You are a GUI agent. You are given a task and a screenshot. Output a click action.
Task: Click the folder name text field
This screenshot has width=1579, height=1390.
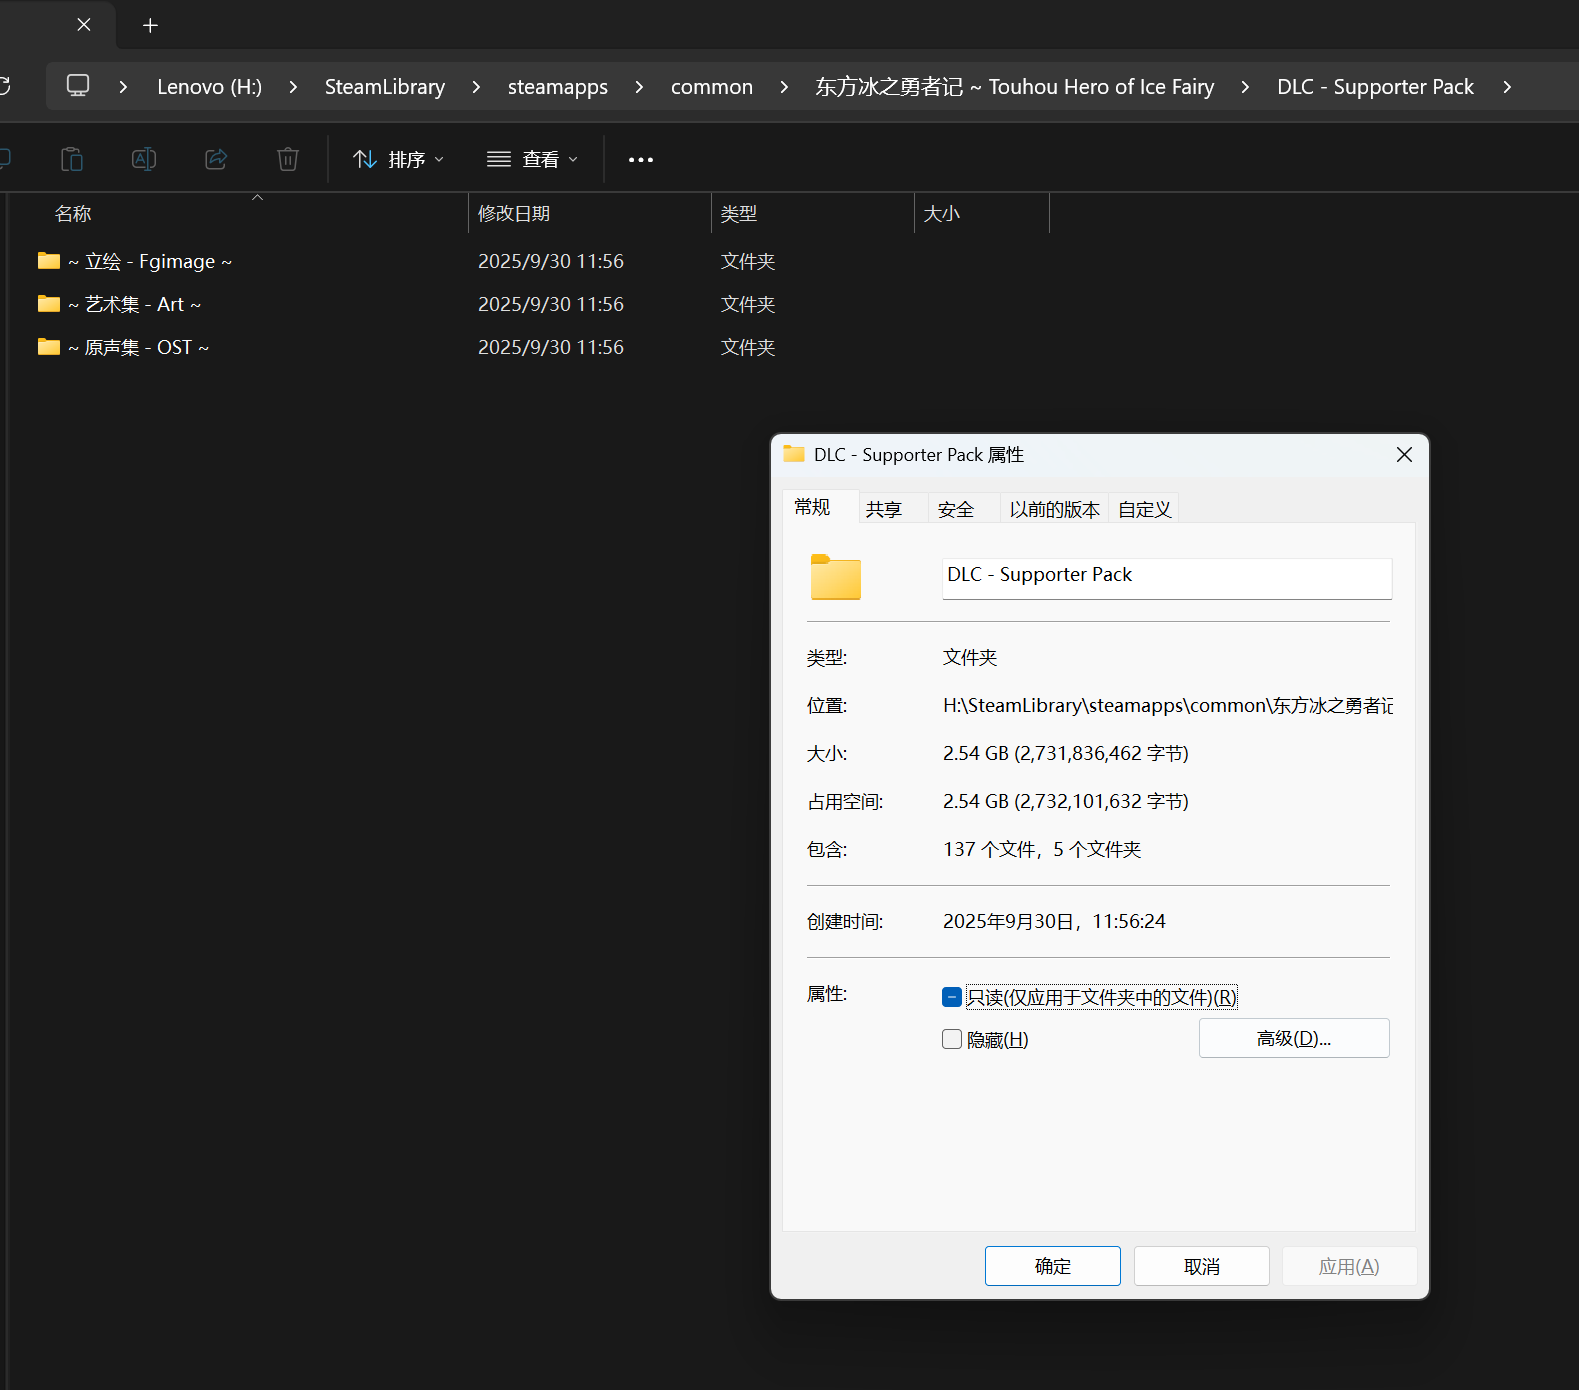point(1166,578)
